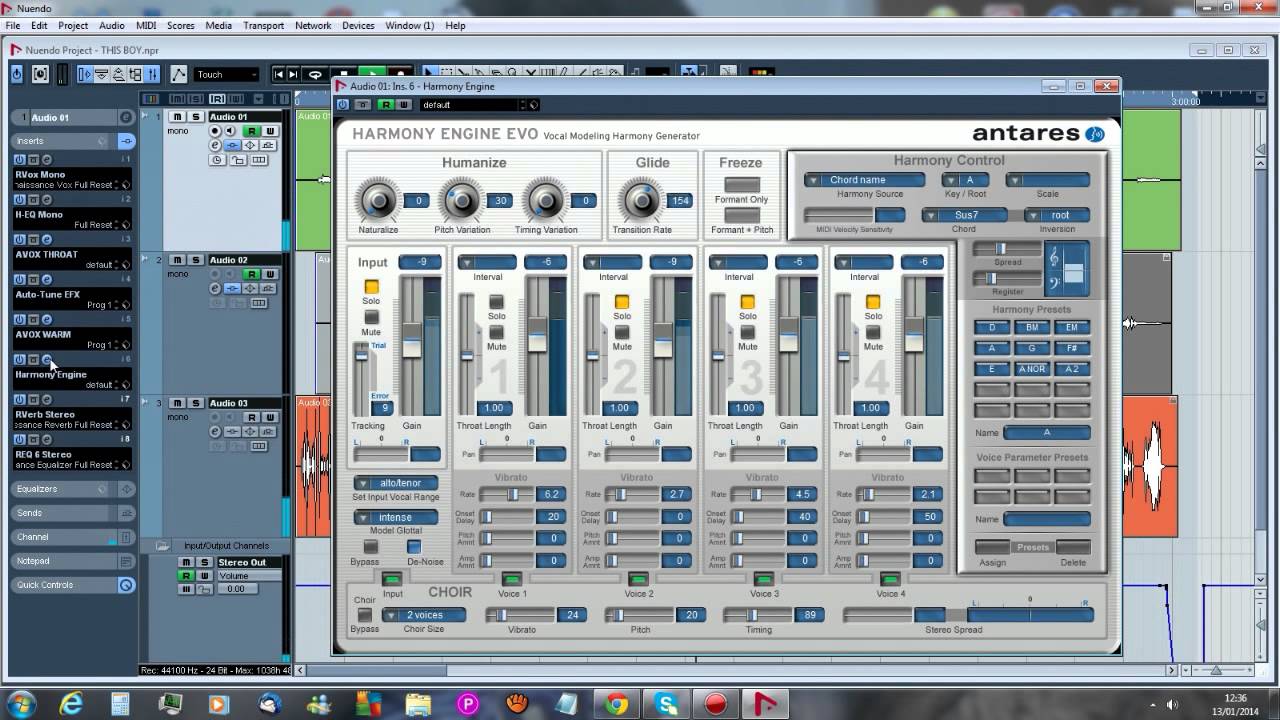Viewport: 1280px width, 720px height.
Task: Click Activate Project power button in toolbar
Action: pyautogui.click(x=17, y=74)
